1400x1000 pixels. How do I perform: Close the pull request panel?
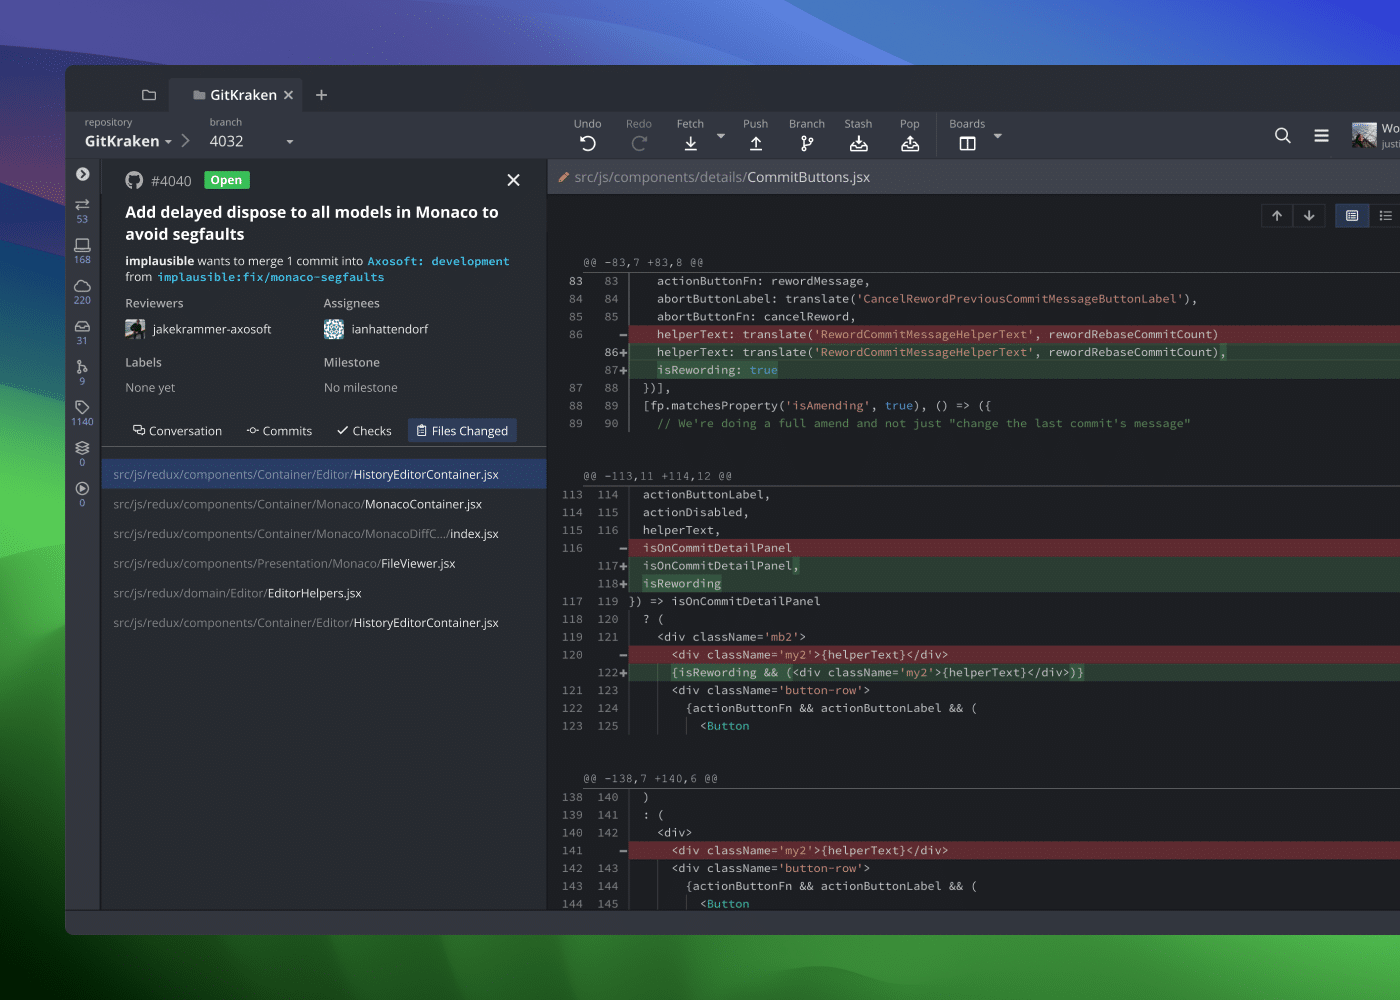pyautogui.click(x=513, y=180)
